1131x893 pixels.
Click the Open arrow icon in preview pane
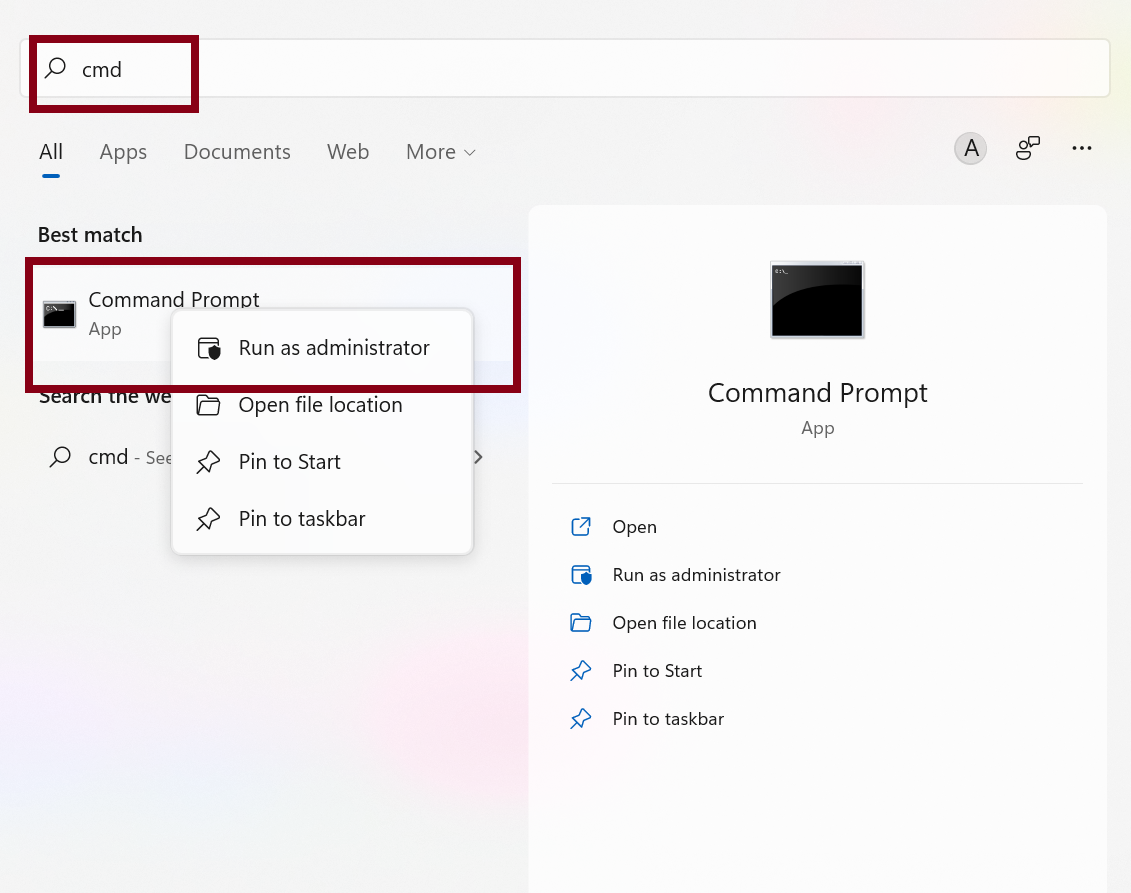pos(581,527)
